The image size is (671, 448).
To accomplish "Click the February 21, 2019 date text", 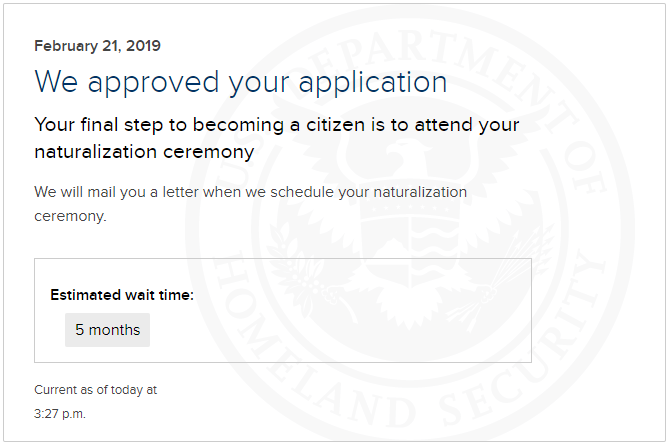I will pyautogui.click(x=98, y=46).
